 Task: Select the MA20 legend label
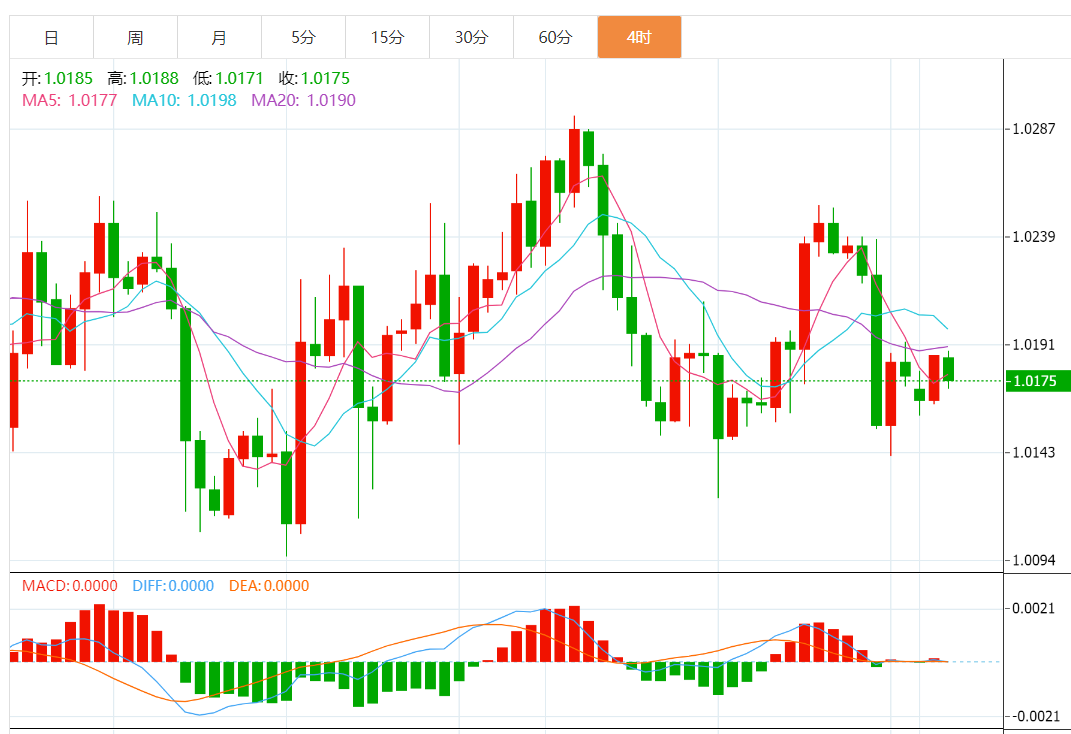[303, 100]
